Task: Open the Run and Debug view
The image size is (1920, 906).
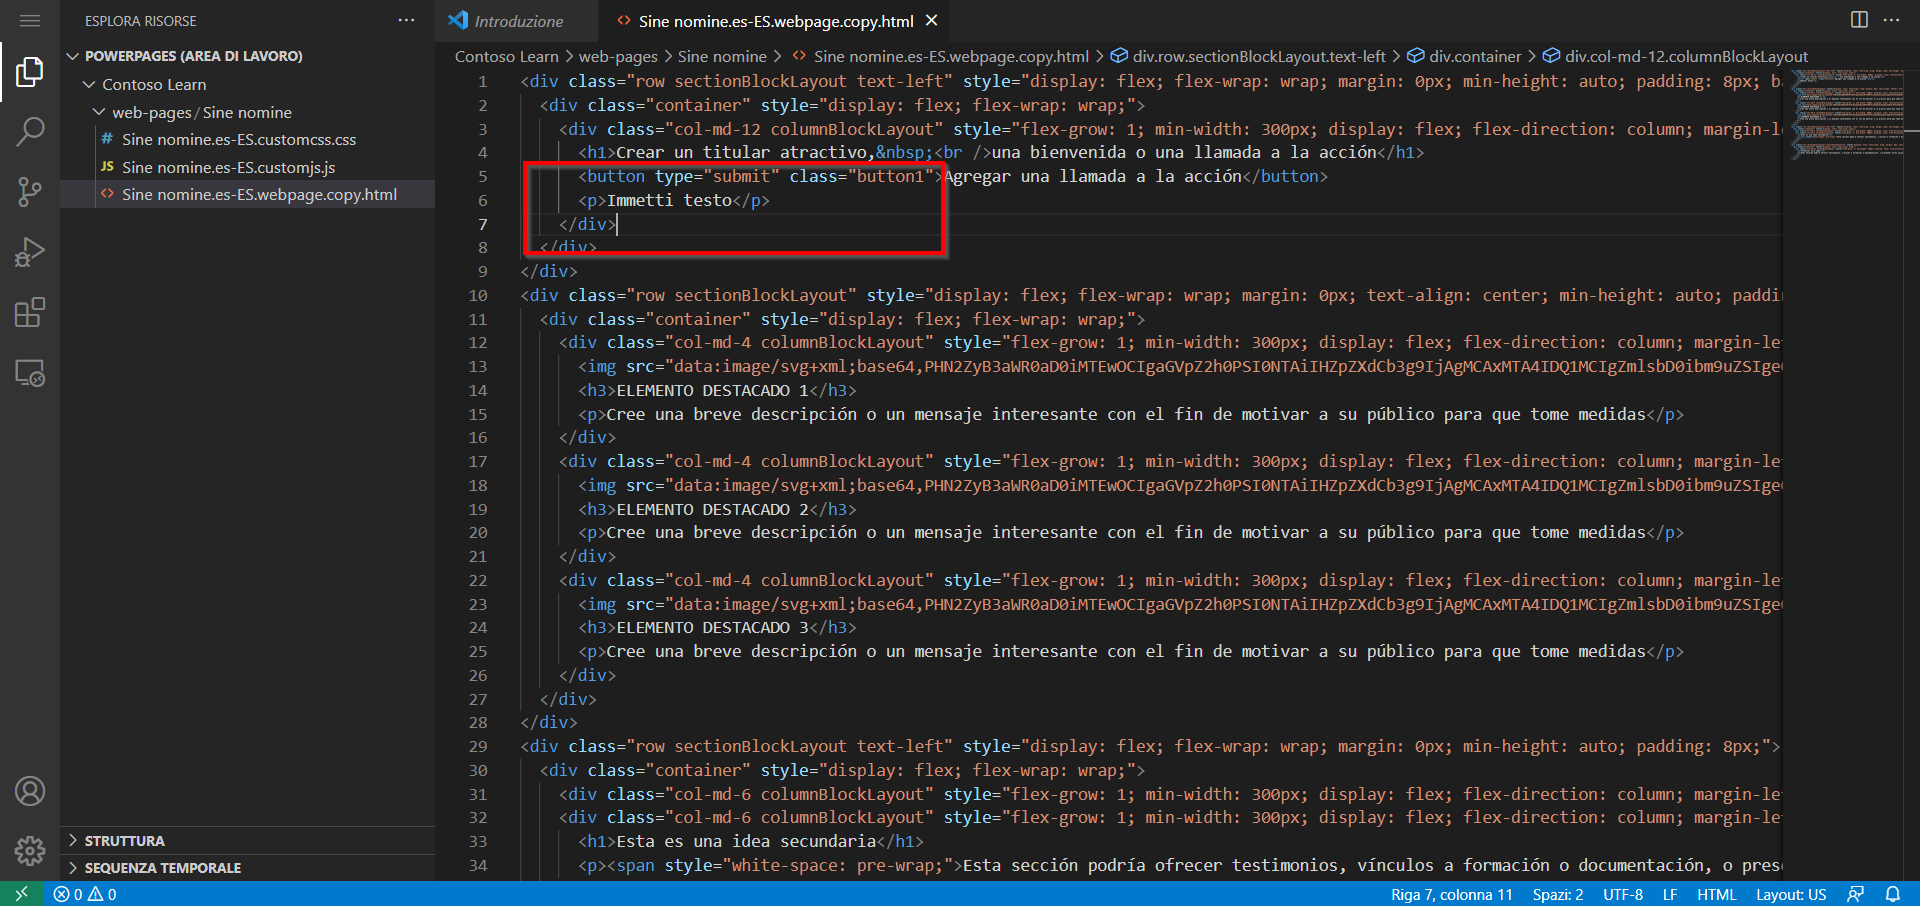Action: click(30, 252)
